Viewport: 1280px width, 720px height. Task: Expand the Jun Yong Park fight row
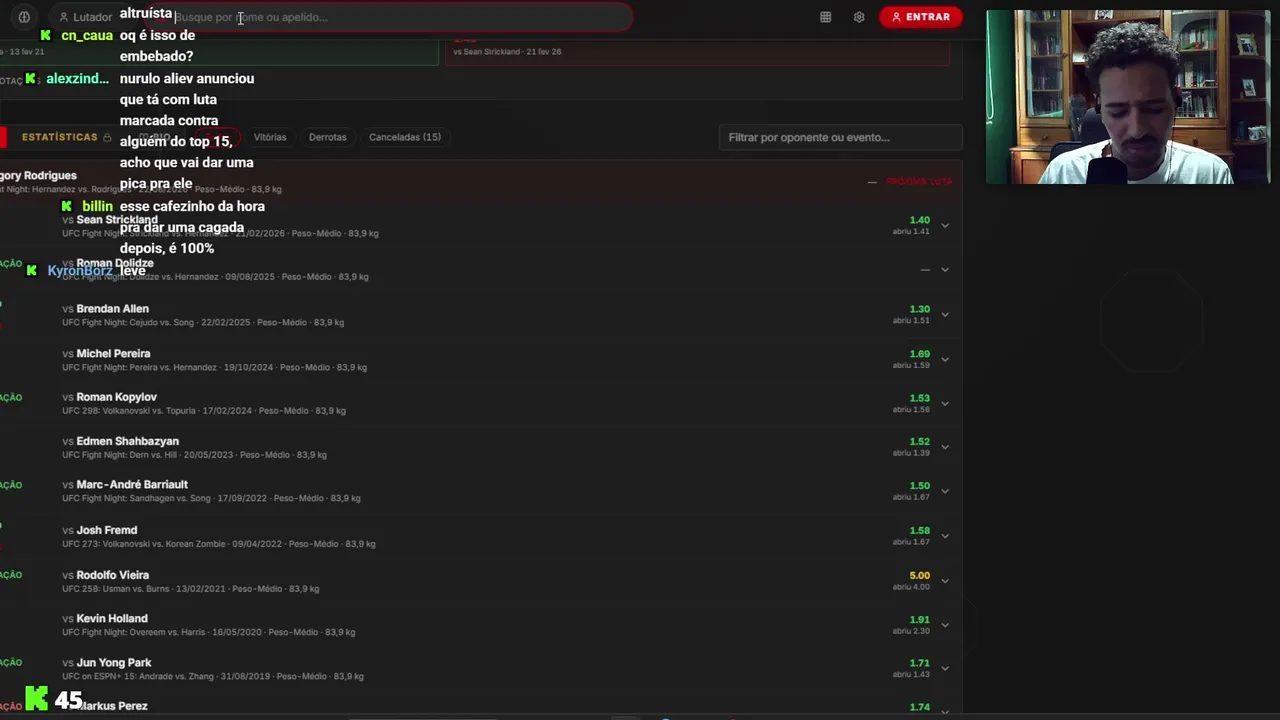[944, 668]
